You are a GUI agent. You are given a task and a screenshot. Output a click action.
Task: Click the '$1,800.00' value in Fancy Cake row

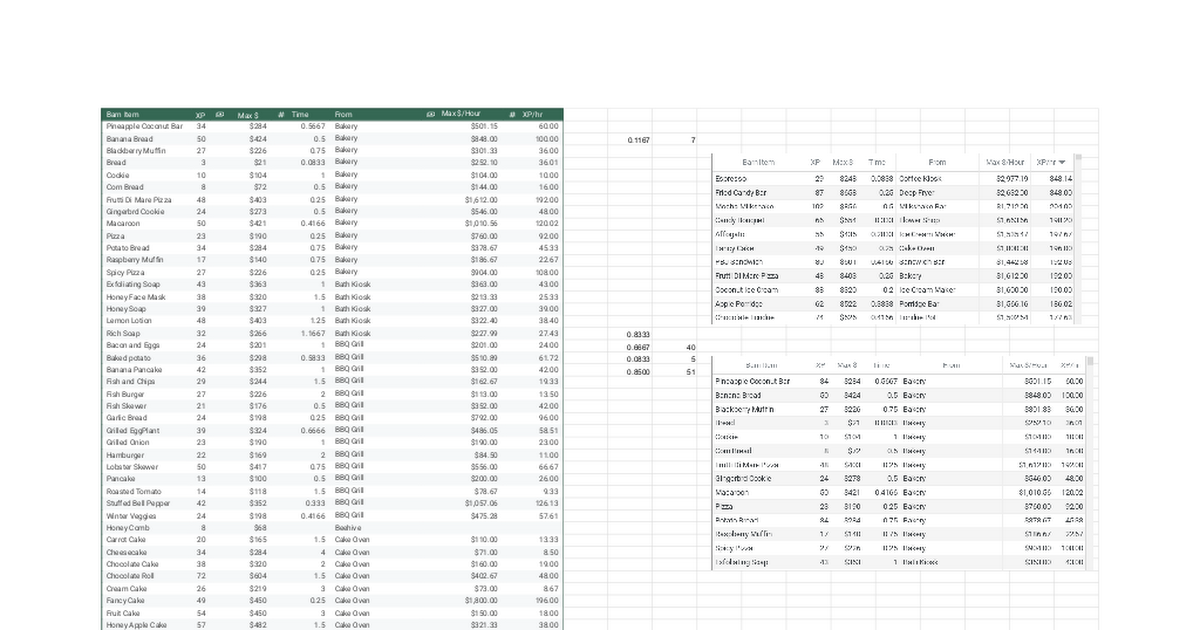coord(479,600)
